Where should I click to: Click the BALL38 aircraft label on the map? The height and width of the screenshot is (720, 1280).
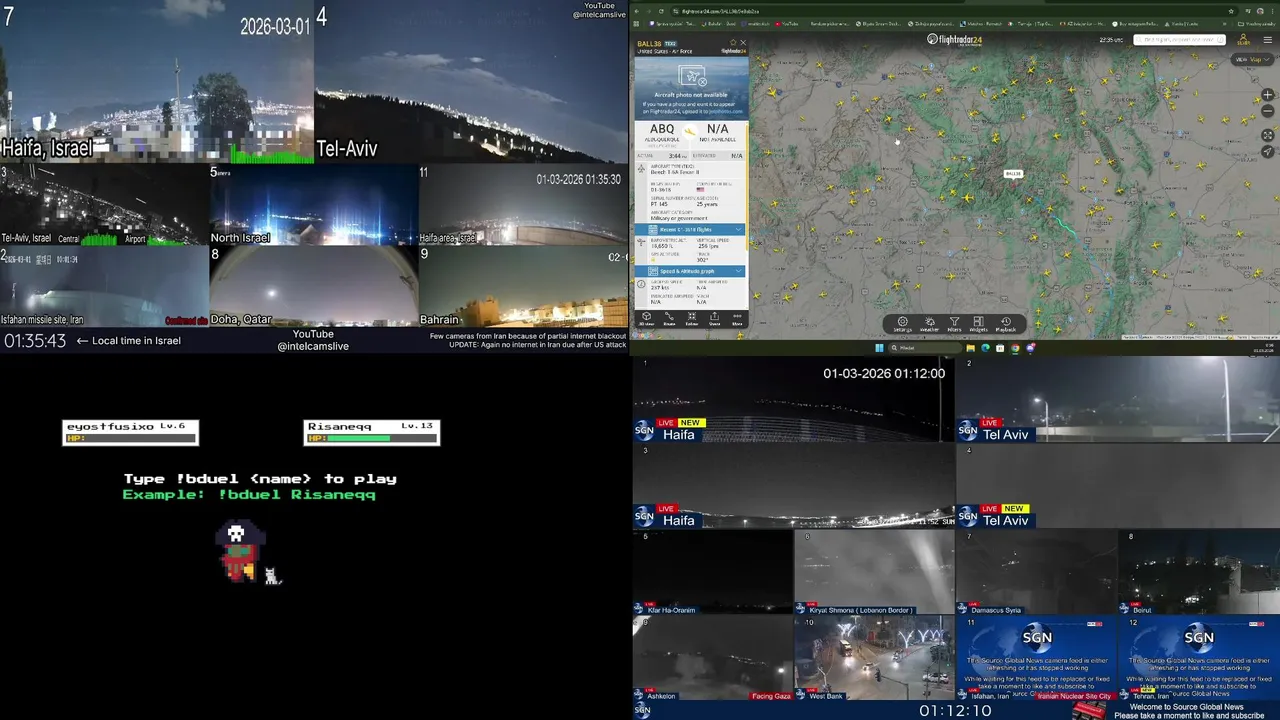click(x=1013, y=174)
